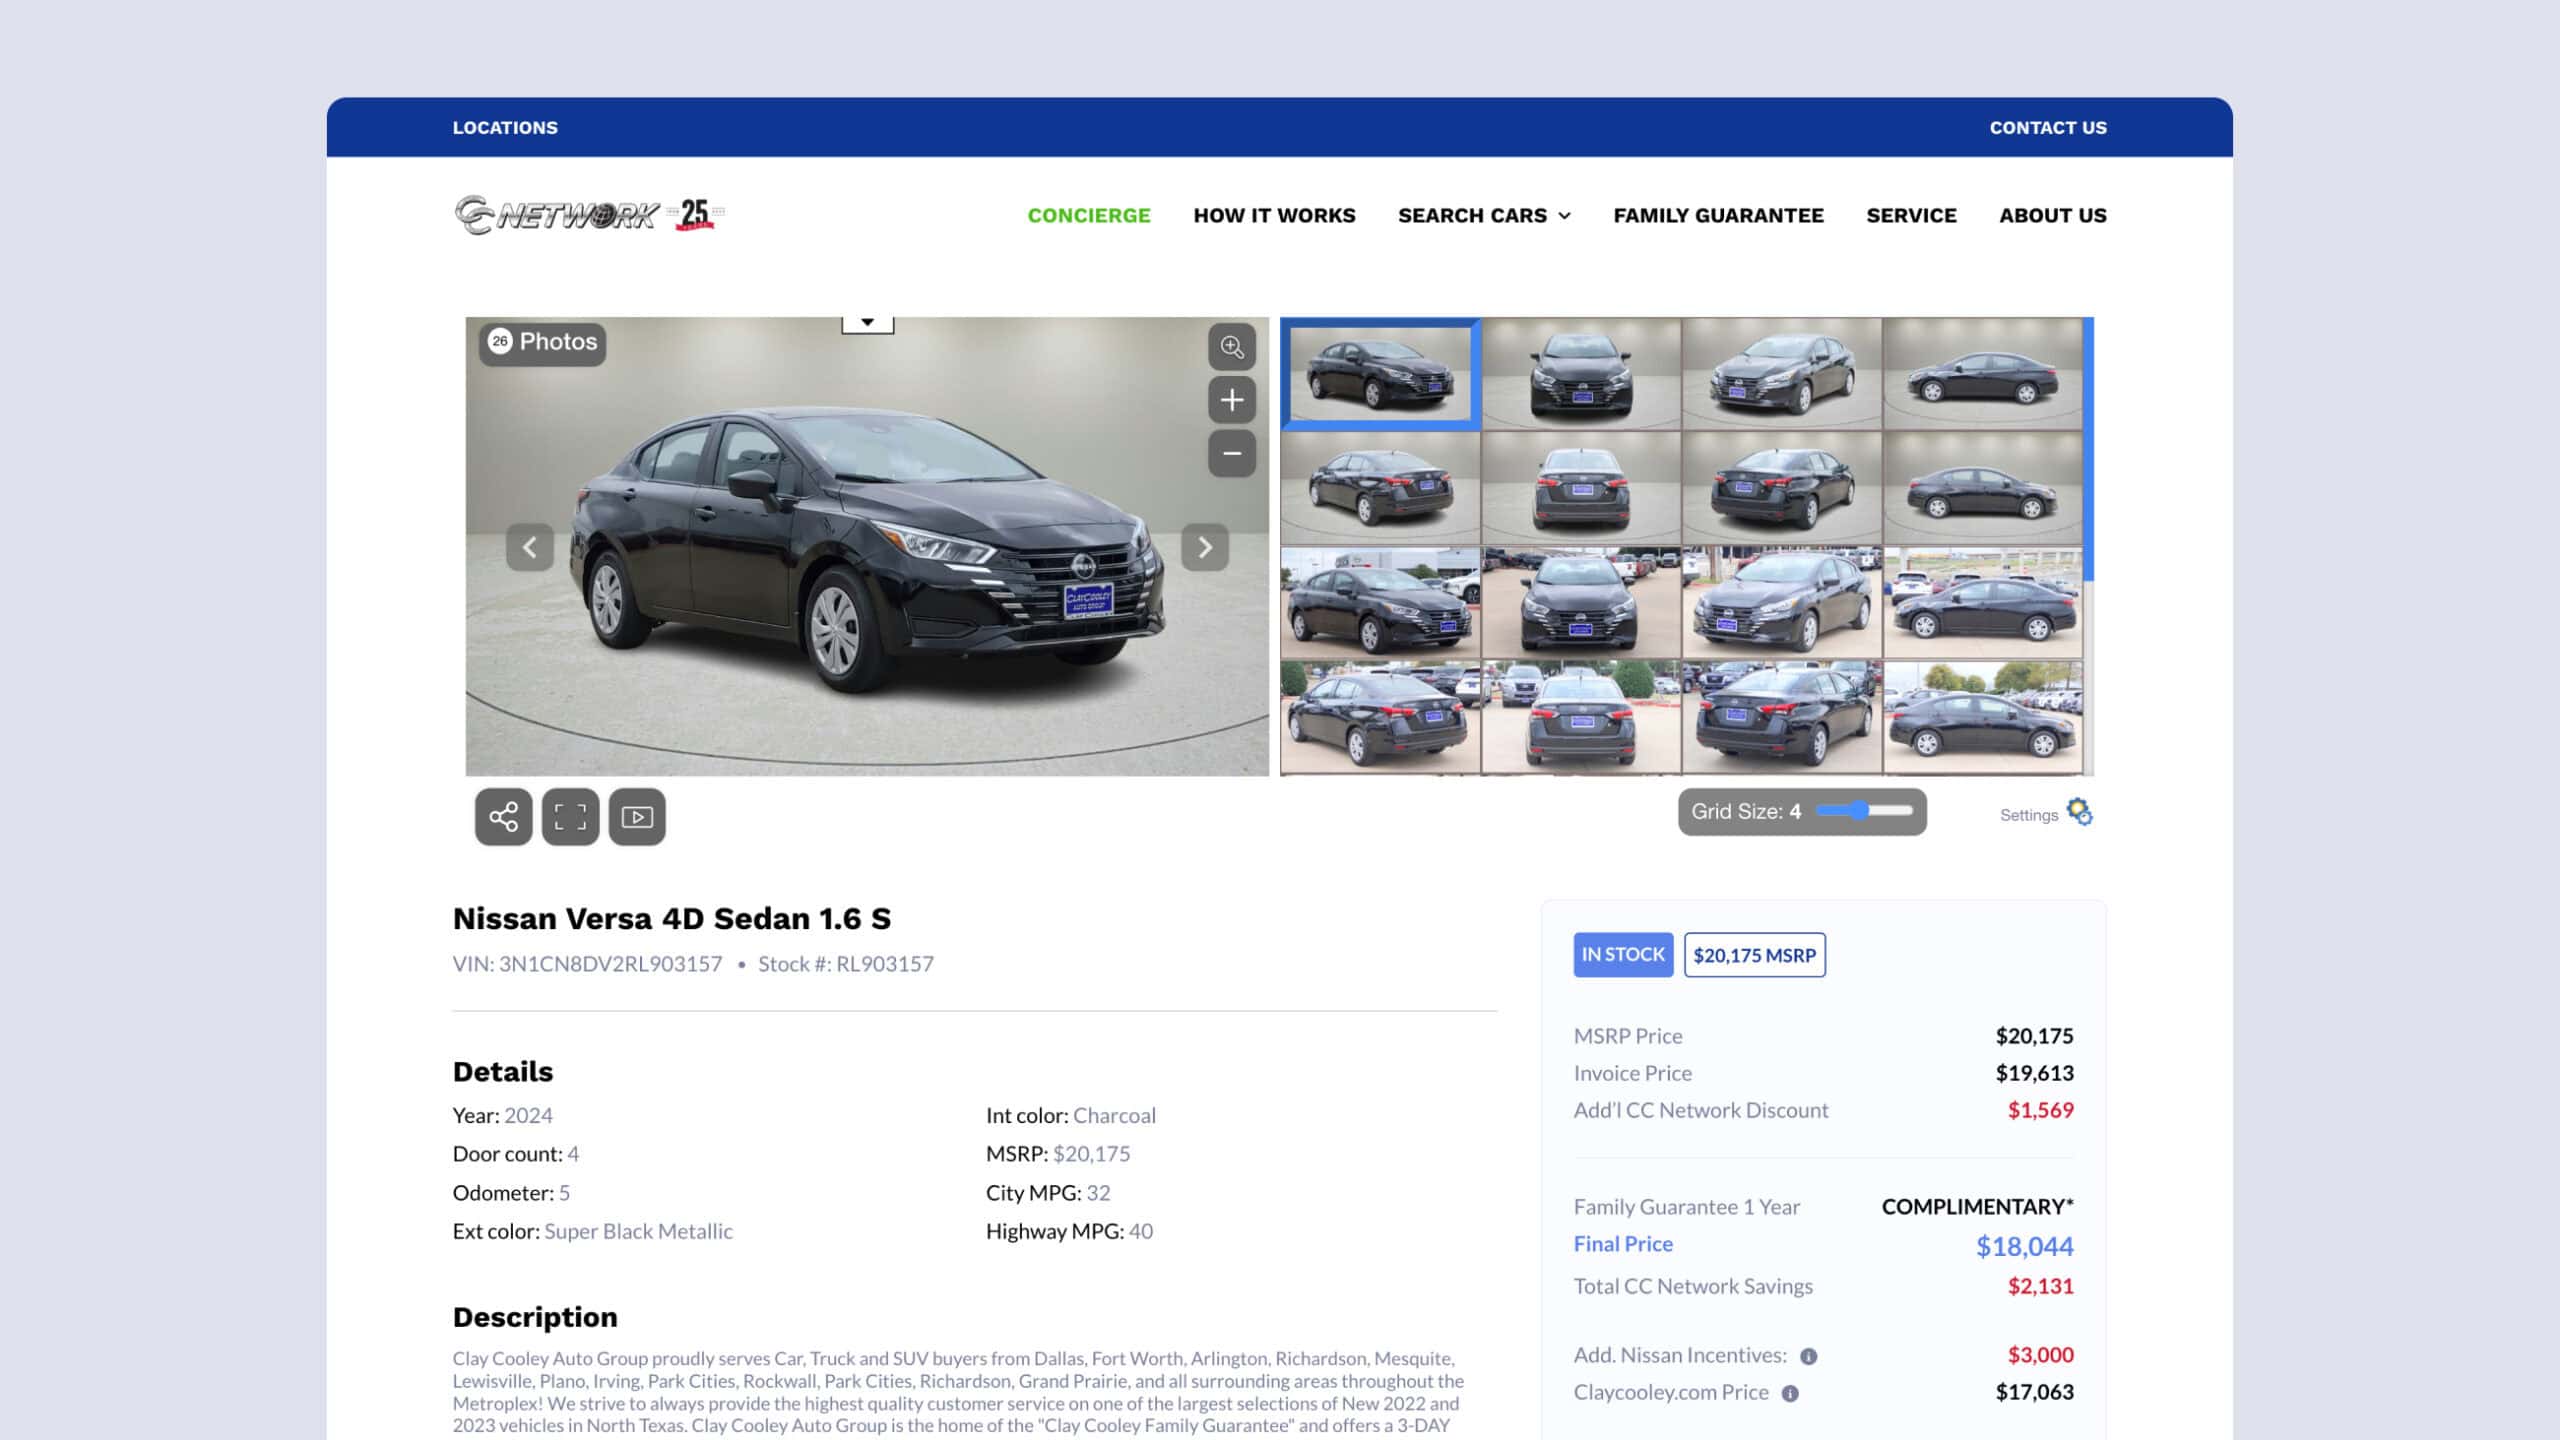
Task: Zoom in with the plus button
Action: [1232, 400]
